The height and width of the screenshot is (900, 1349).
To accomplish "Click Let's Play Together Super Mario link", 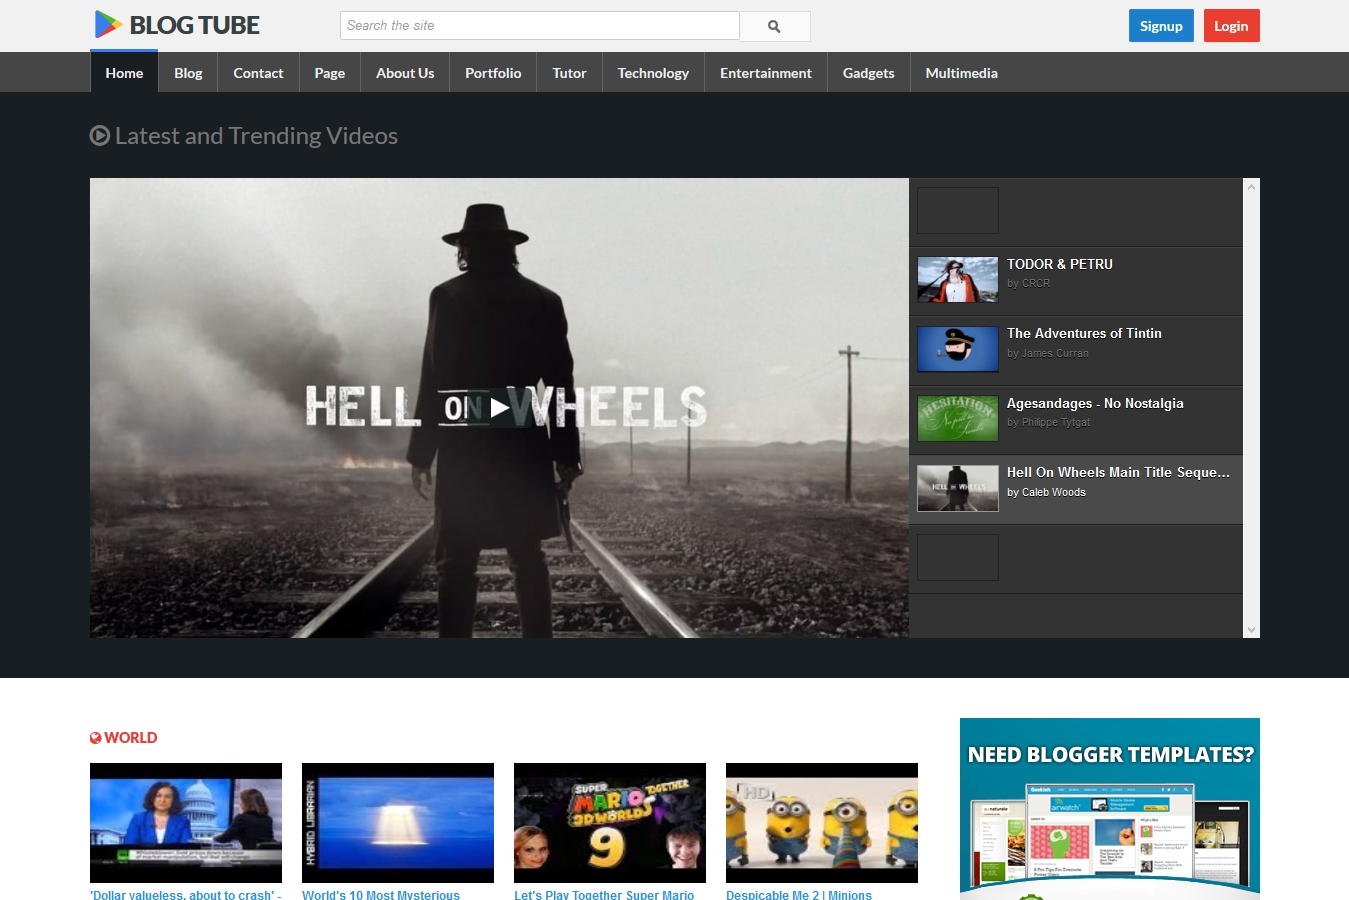I will pyautogui.click(x=604, y=894).
